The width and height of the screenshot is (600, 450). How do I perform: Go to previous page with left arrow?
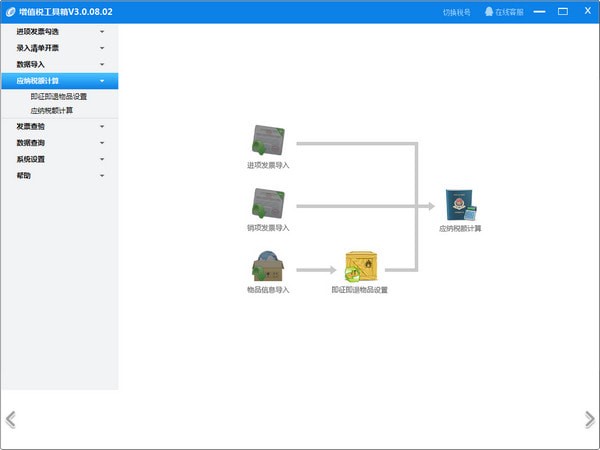(x=11, y=420)
